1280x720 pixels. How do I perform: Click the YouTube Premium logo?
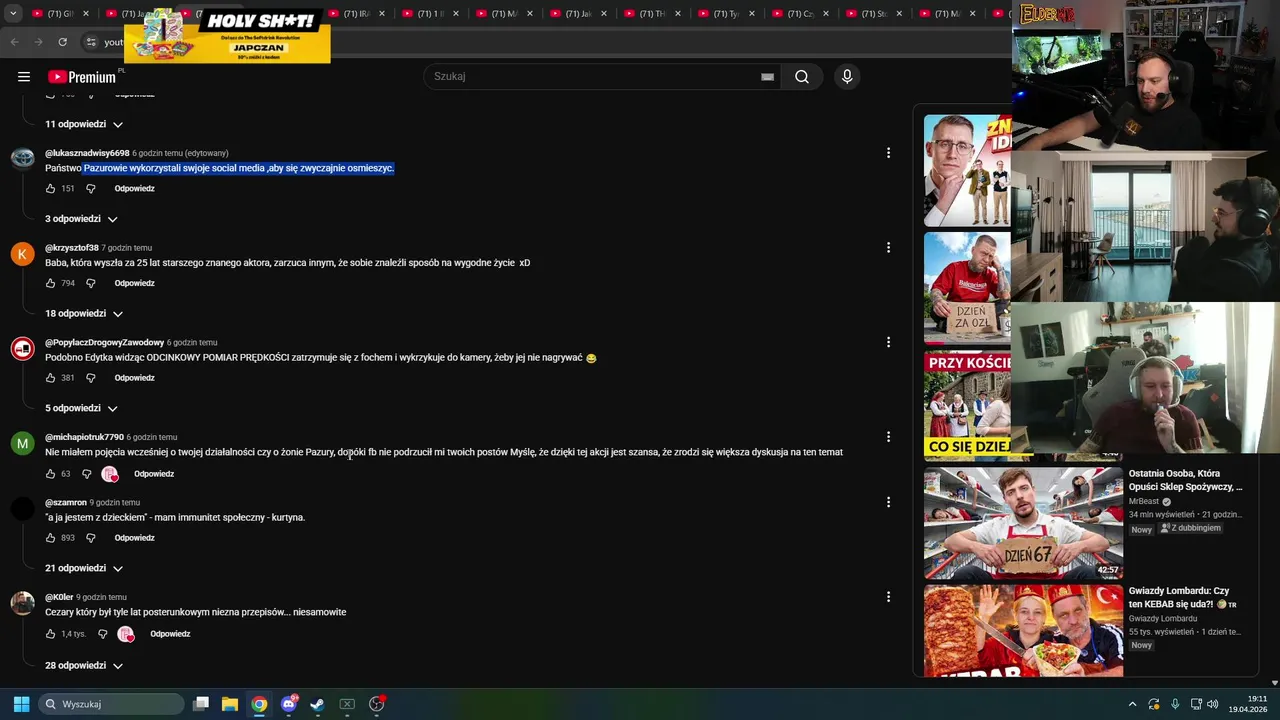tap(82, 77)
